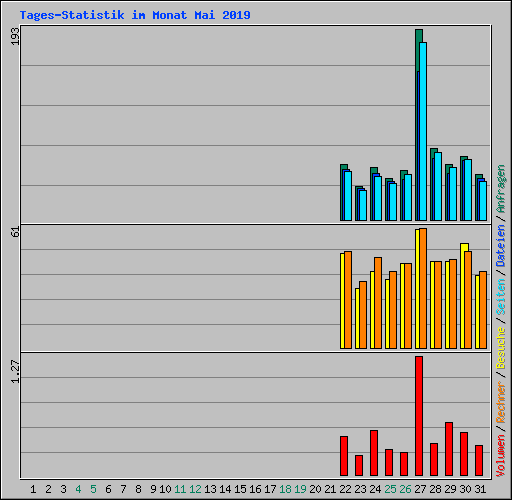This screenshot has width=512, height=500.
Task: Click day label 31 on x-axis
Action: click(480, 489)
